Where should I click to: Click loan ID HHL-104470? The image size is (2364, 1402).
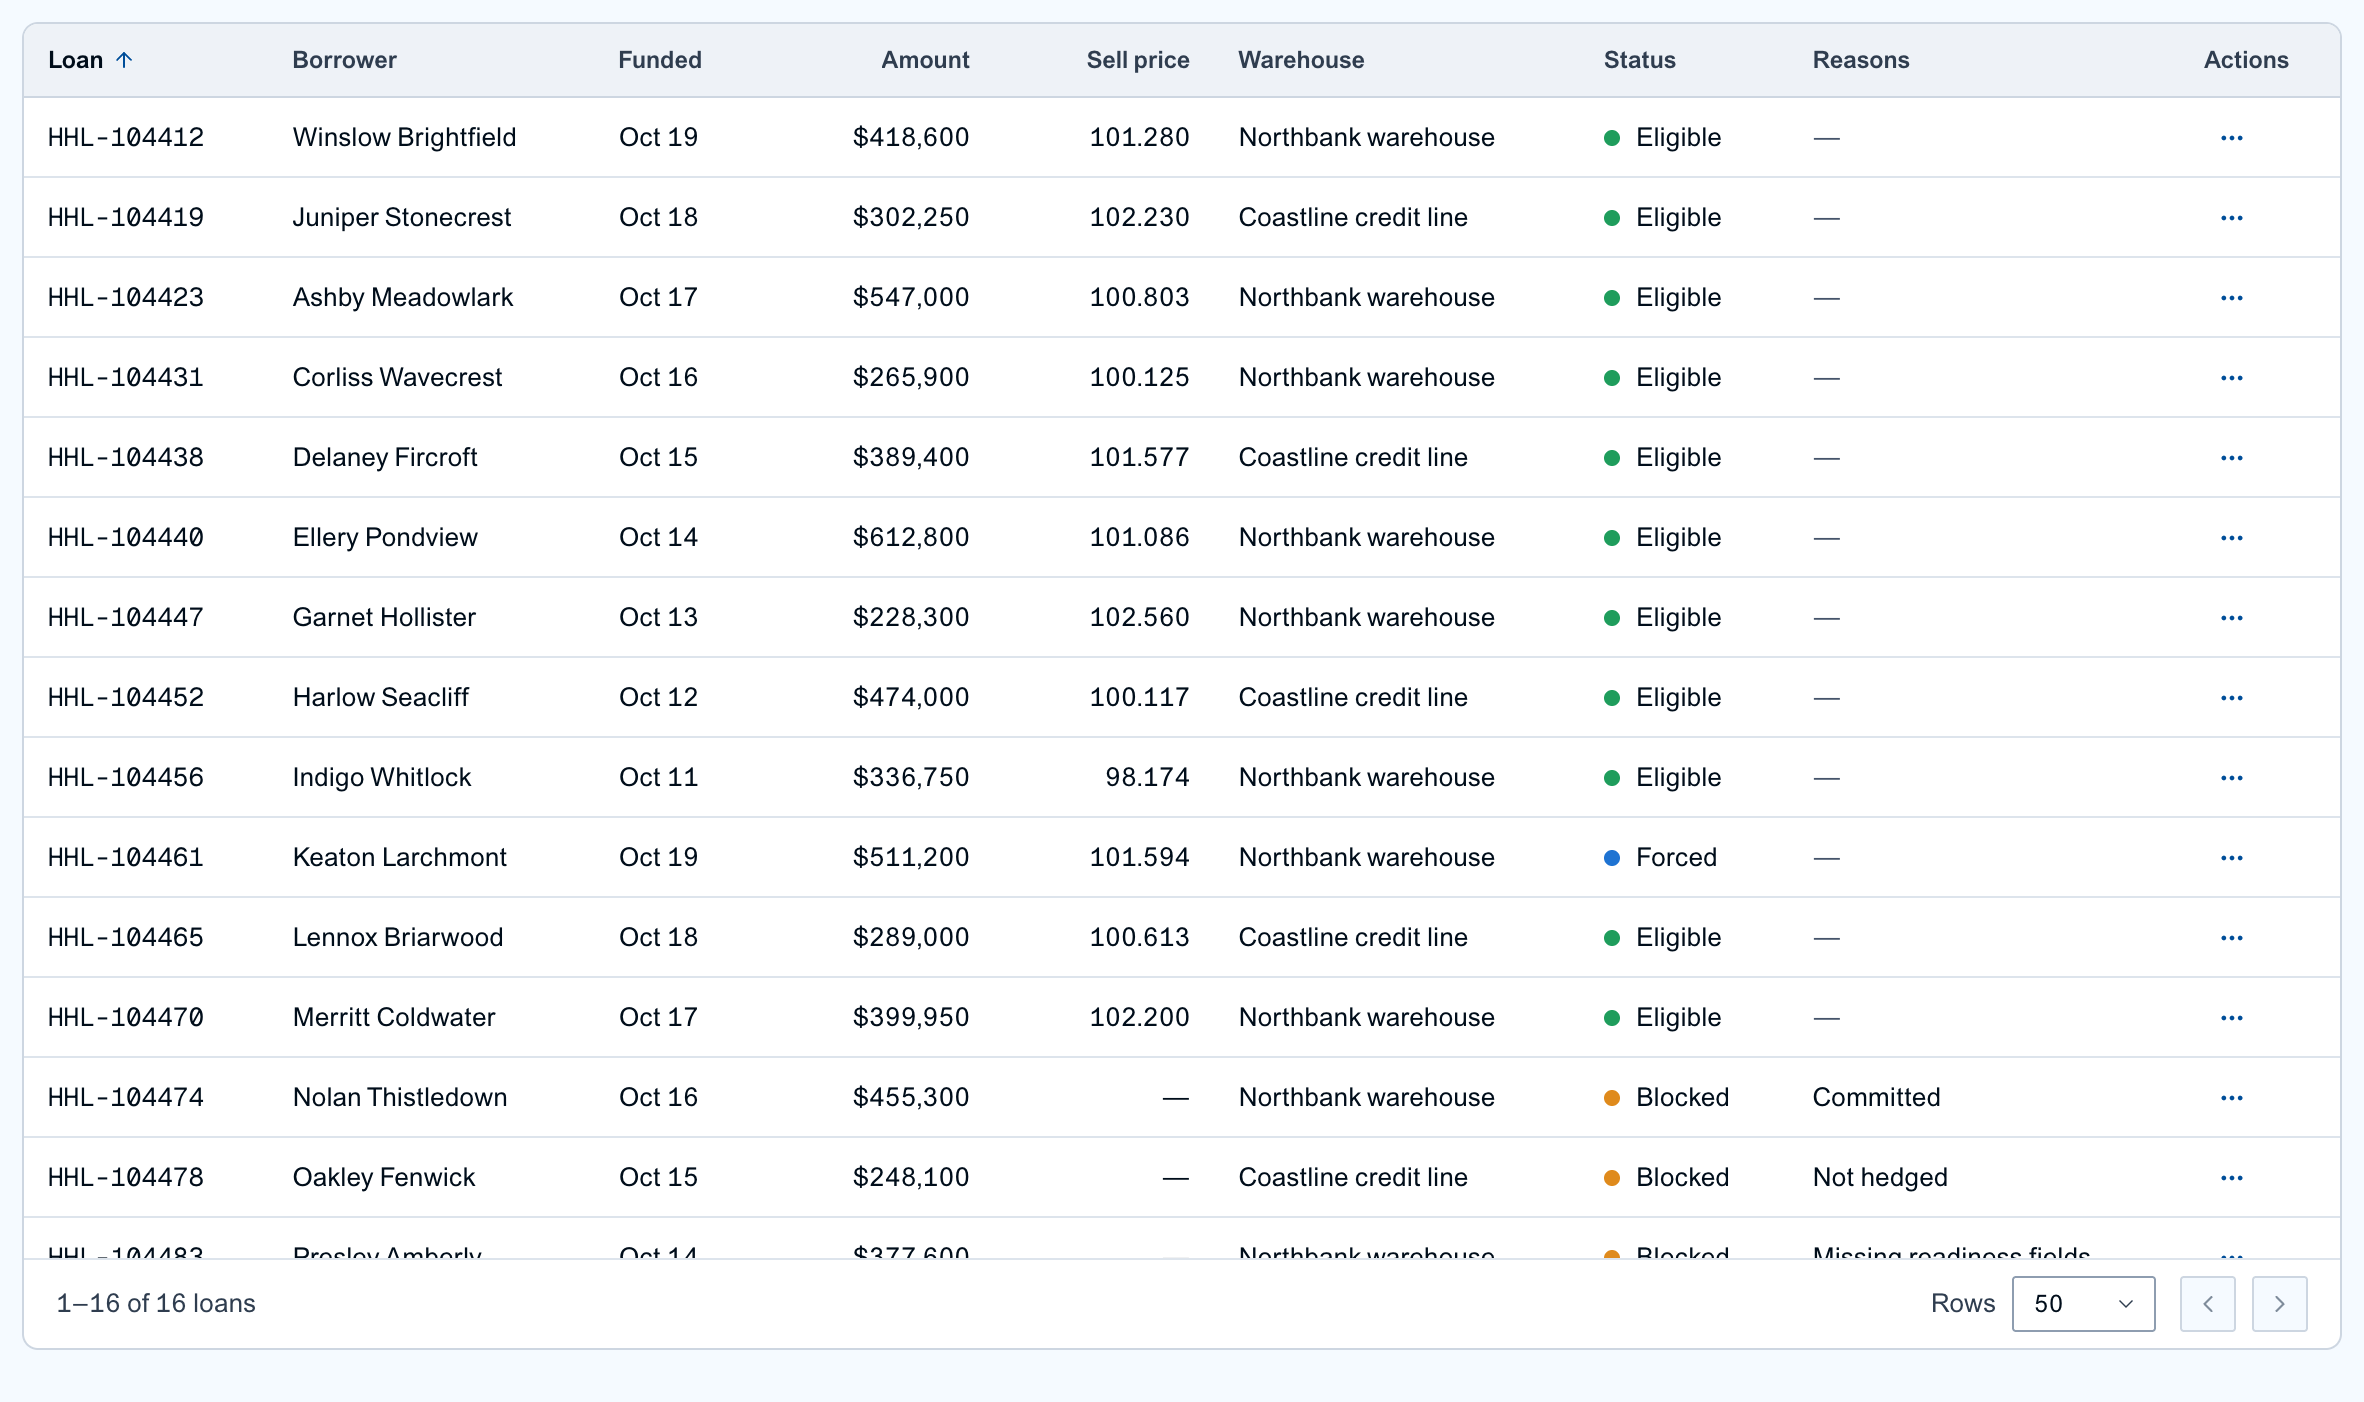[126, 1017]
